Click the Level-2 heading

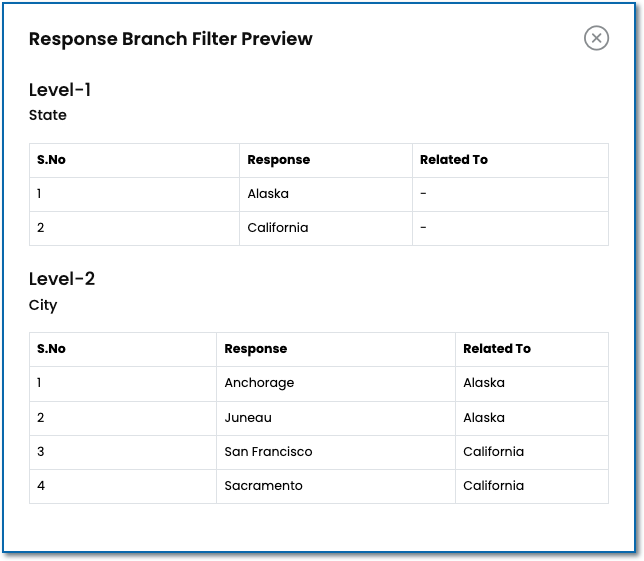(x=62, y=279)
